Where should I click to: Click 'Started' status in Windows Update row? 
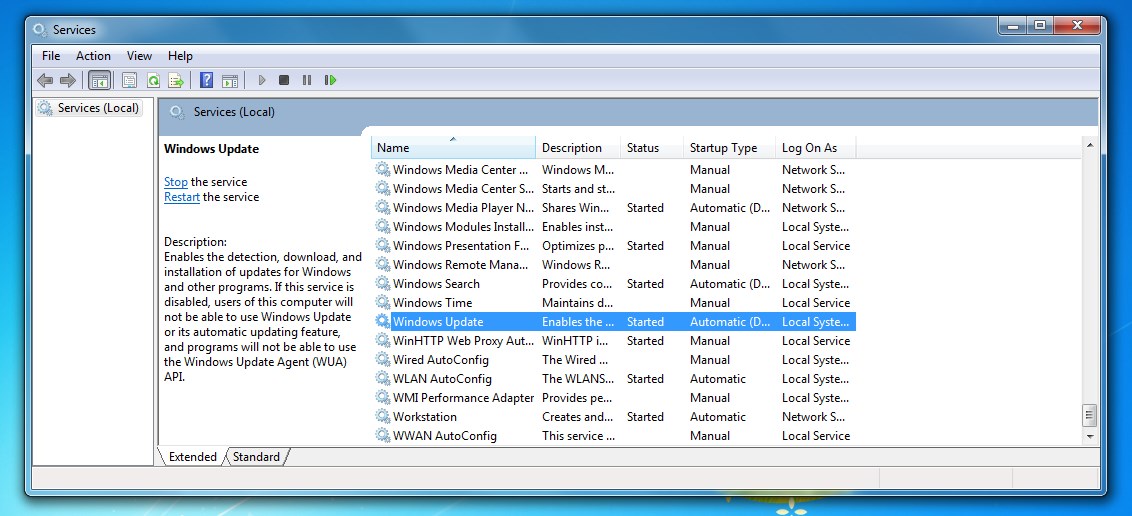point(645,322)
